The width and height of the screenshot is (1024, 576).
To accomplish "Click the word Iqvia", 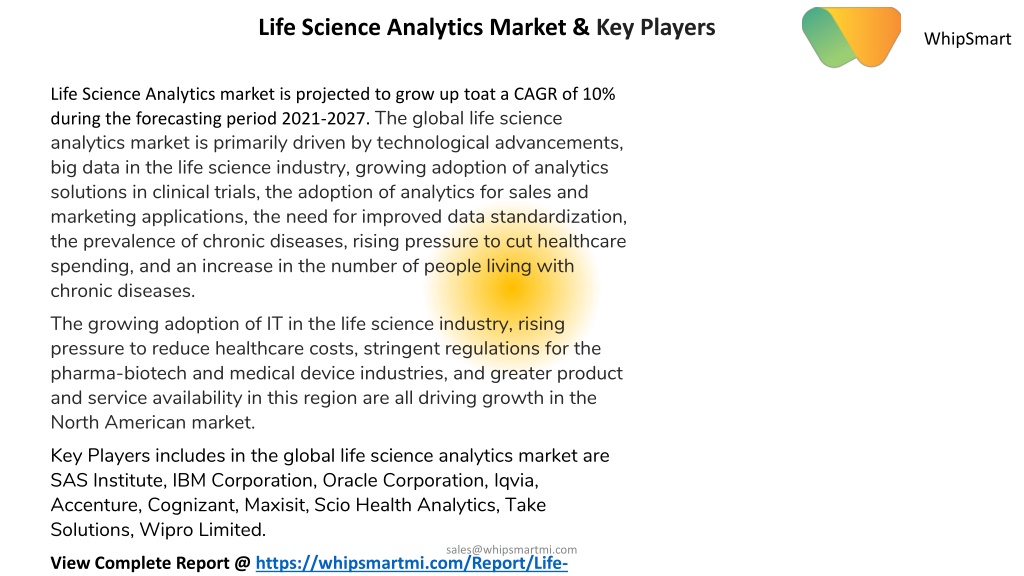I will point(514,480).
